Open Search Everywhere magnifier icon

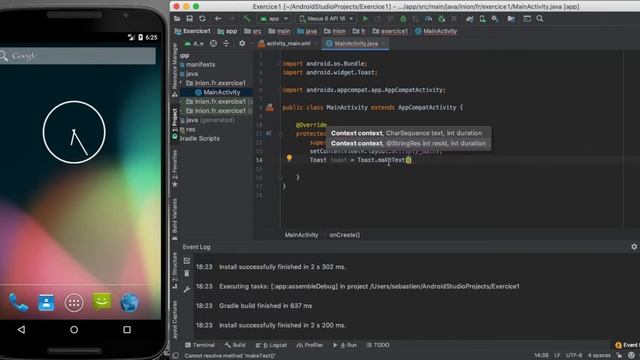[540, 19]
